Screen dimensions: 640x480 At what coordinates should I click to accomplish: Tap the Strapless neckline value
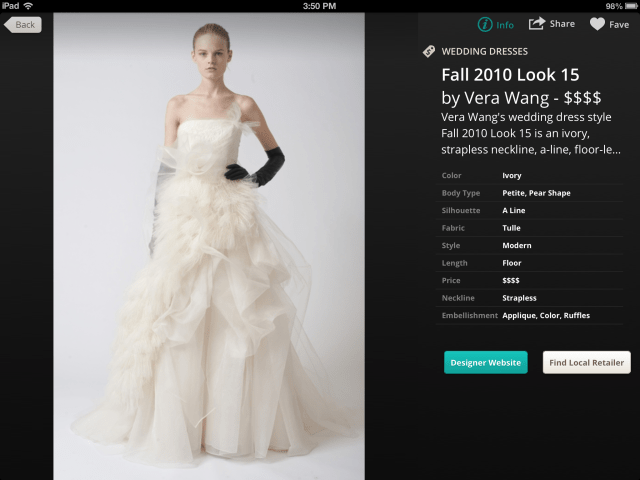click(x=519, y=298)
